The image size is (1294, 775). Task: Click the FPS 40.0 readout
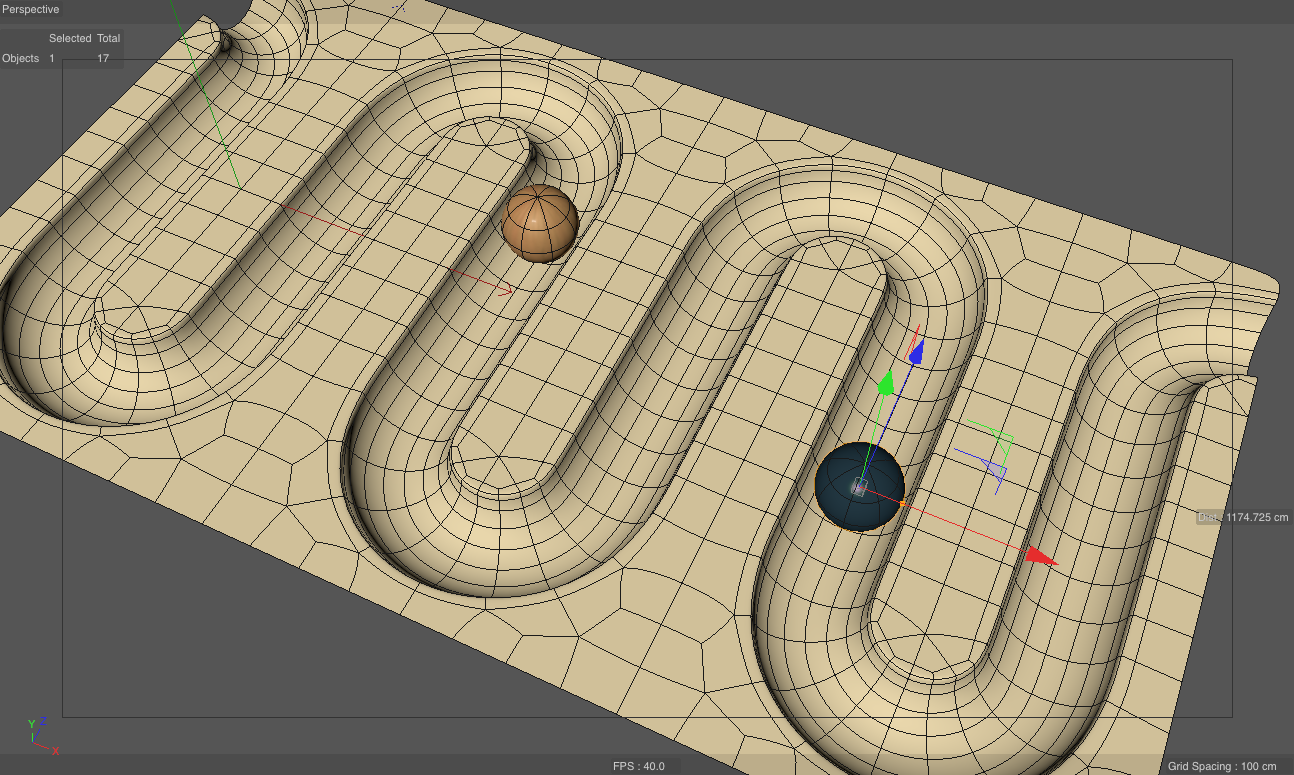pos(639,766)
